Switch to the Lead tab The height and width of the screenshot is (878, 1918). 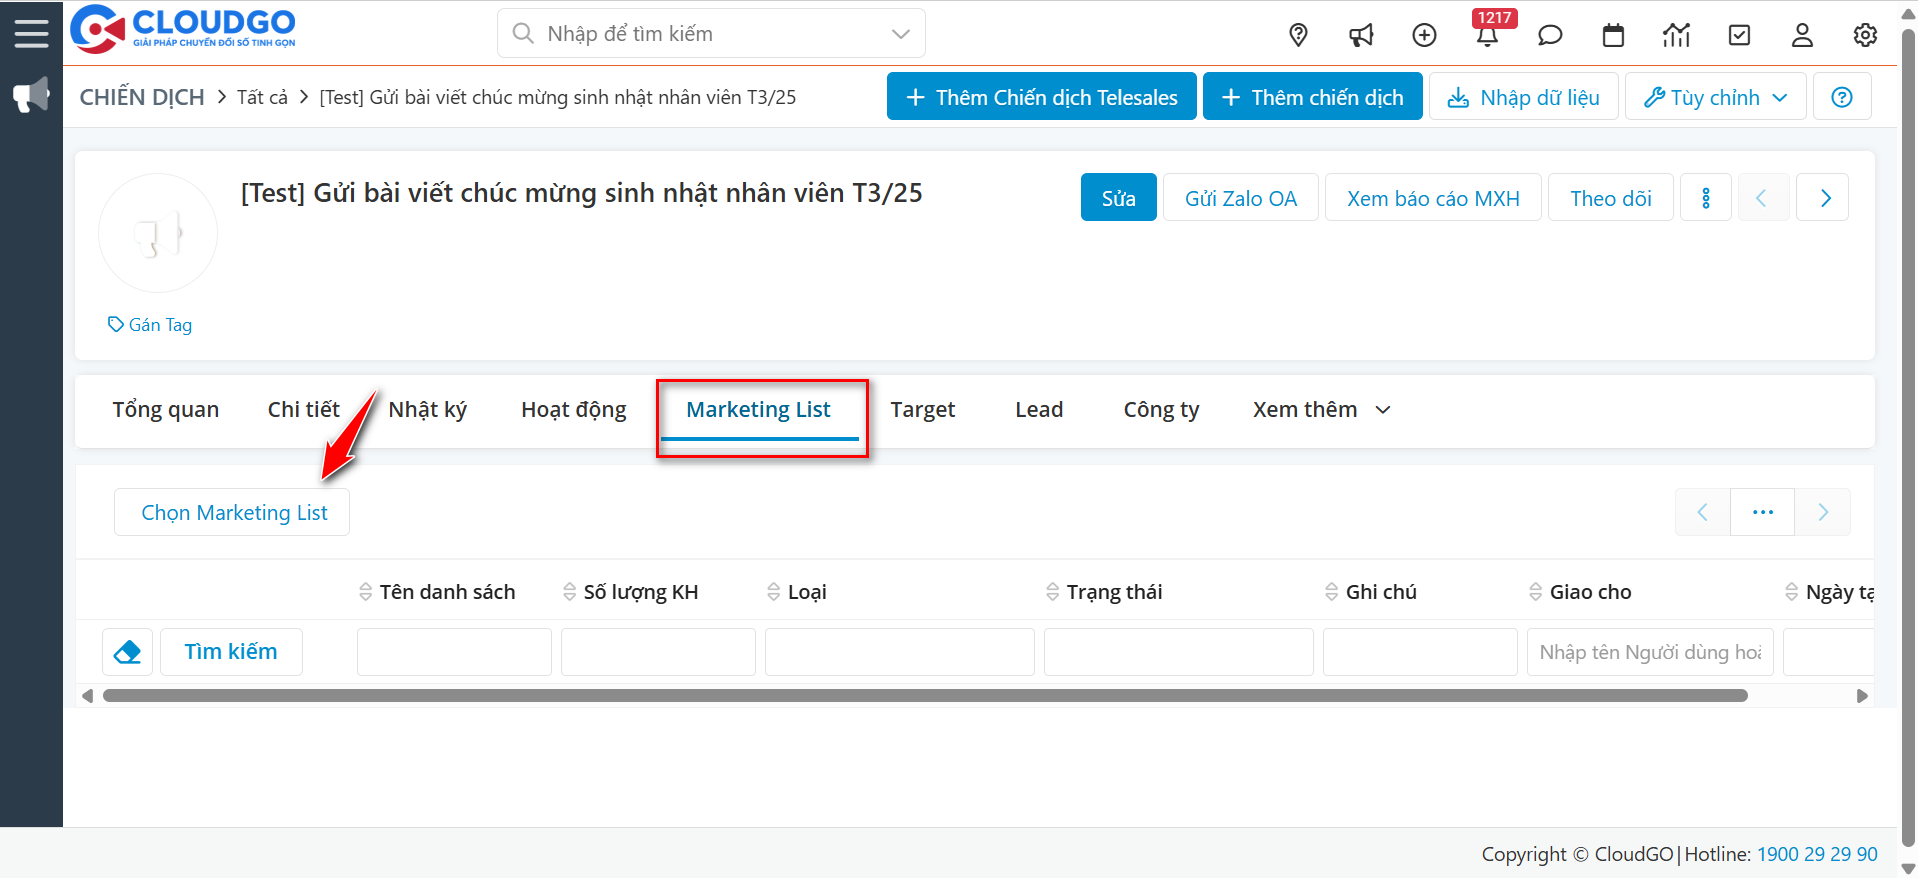1039,410
